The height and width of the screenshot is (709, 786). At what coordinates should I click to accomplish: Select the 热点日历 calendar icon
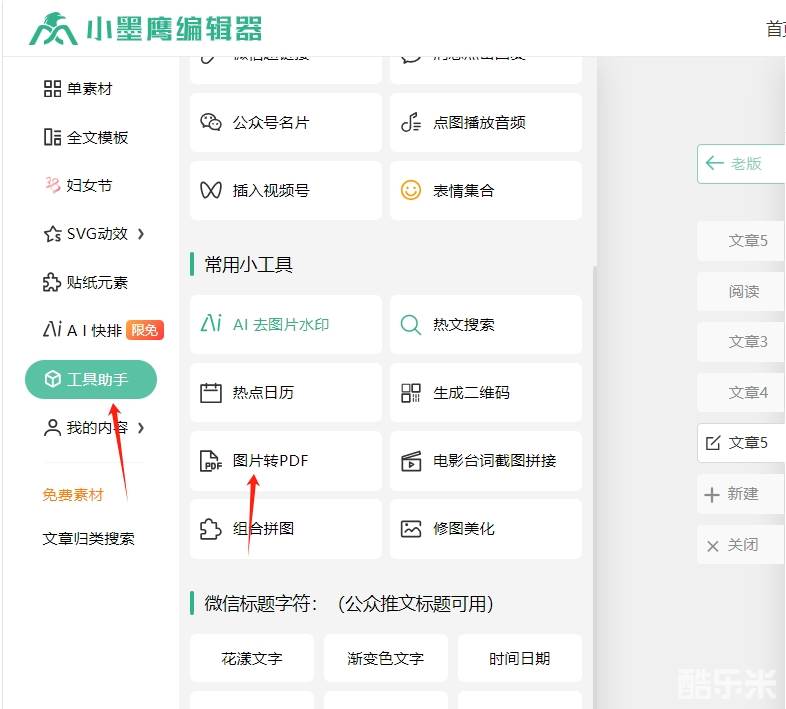point(211,393)
